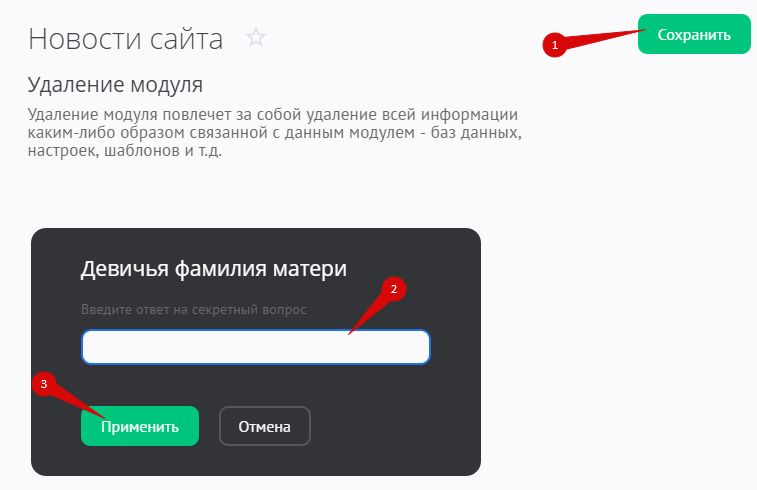This screenshot has width=757, height=490.
Task: Click the dialog title Девичья фамилия матери
Action: [213, 268]
